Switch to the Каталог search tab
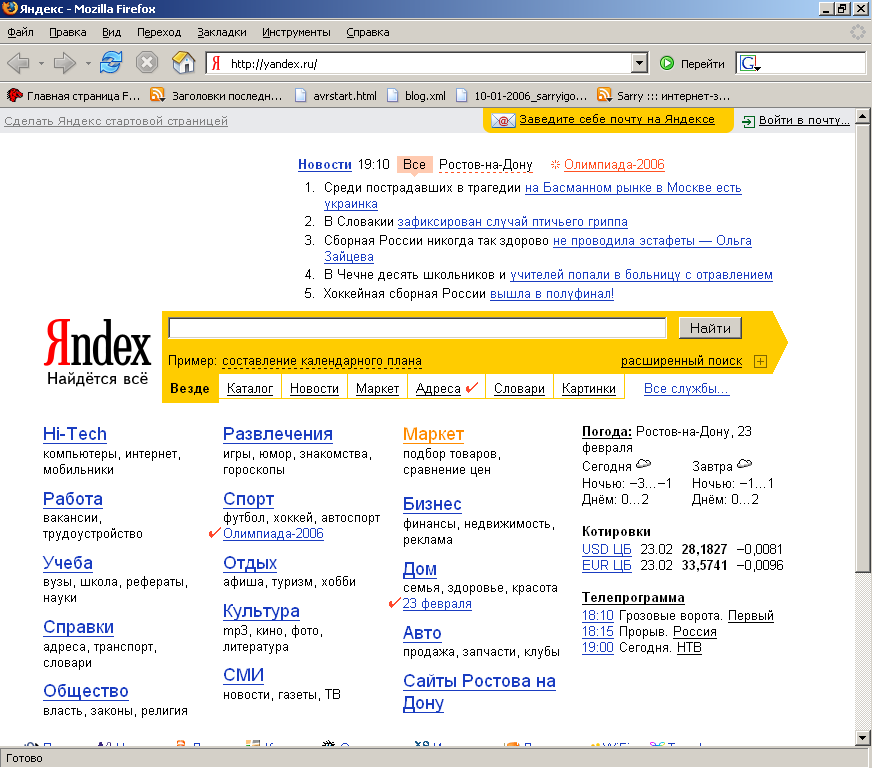The width and height of the screenshot is (872, 768). [x=250, y=388]
